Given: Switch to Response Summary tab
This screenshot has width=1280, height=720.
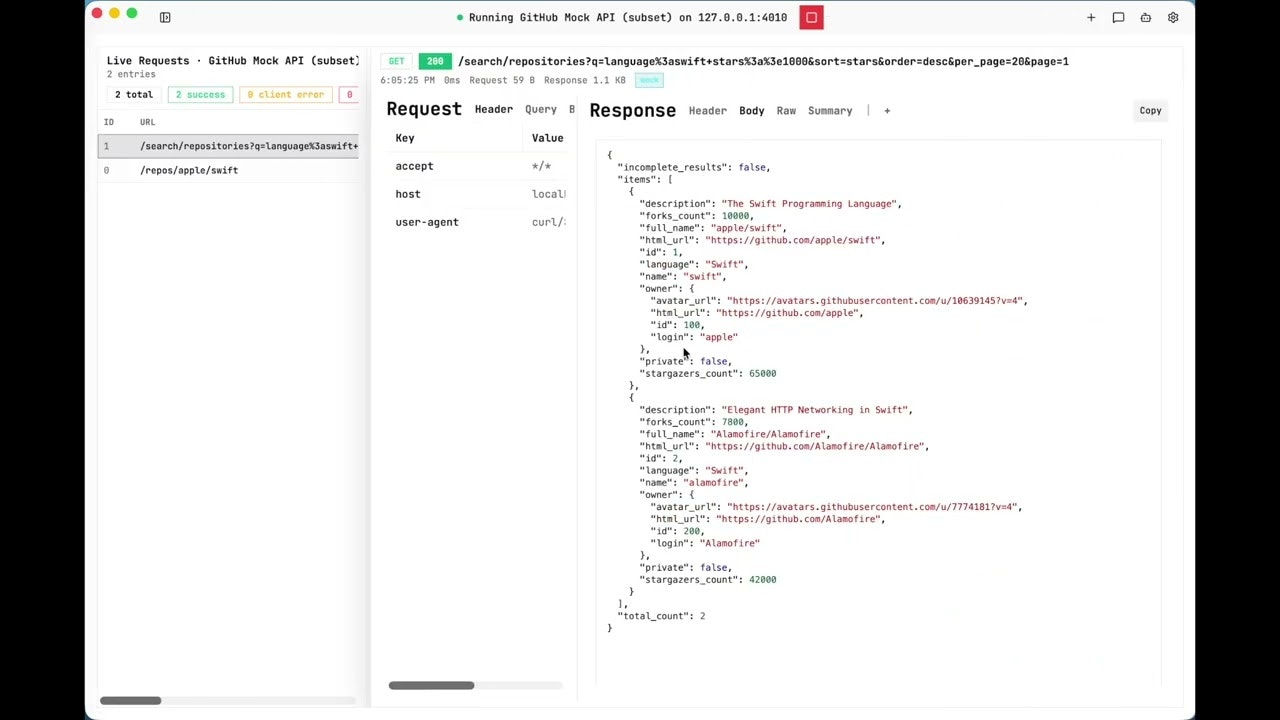Looking at the screenshot, I should (830, 111).
